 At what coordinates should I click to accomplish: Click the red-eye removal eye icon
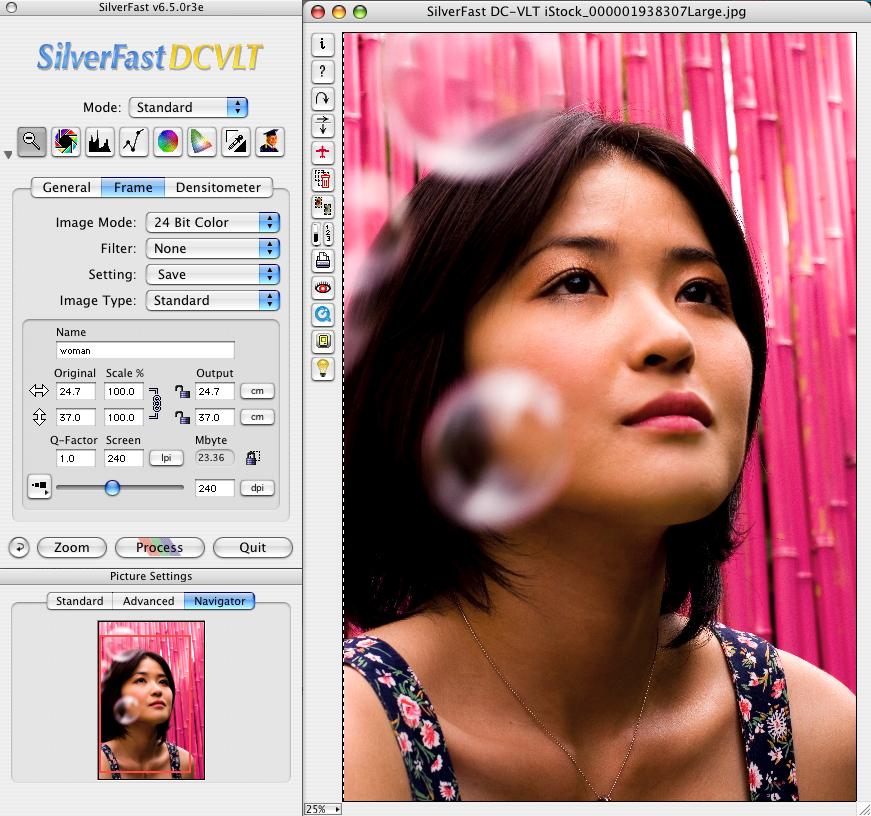tap(323, 288)
